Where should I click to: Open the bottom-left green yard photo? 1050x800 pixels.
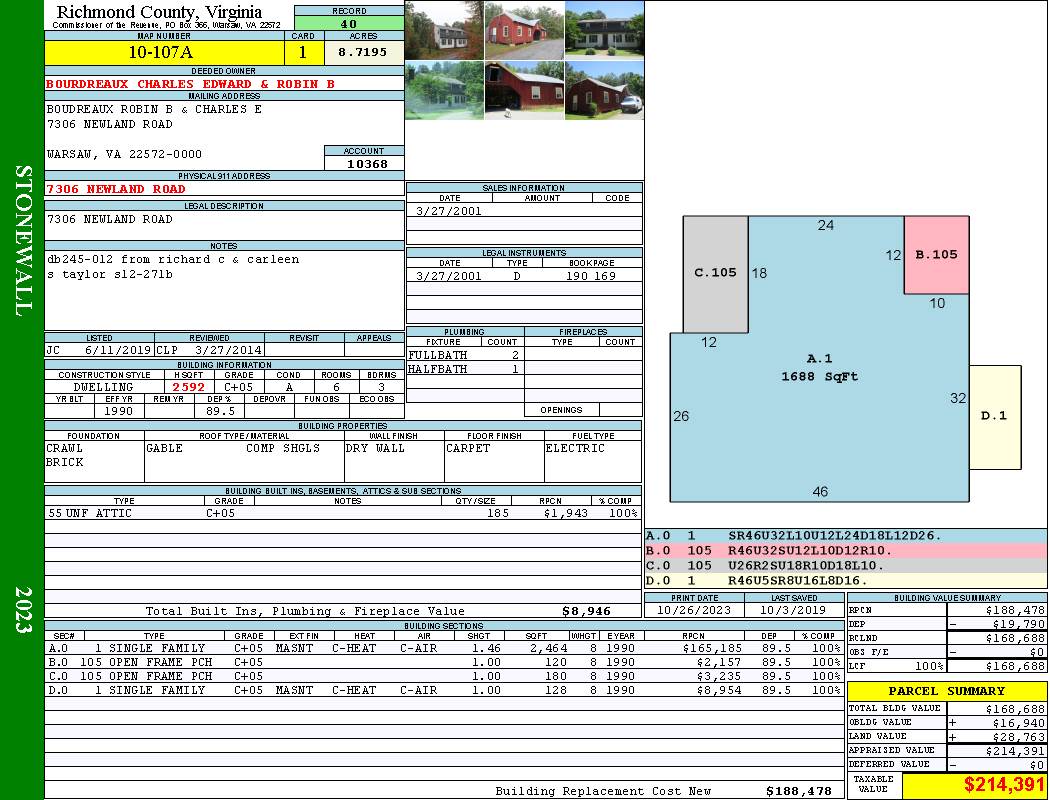click(445, 90)
